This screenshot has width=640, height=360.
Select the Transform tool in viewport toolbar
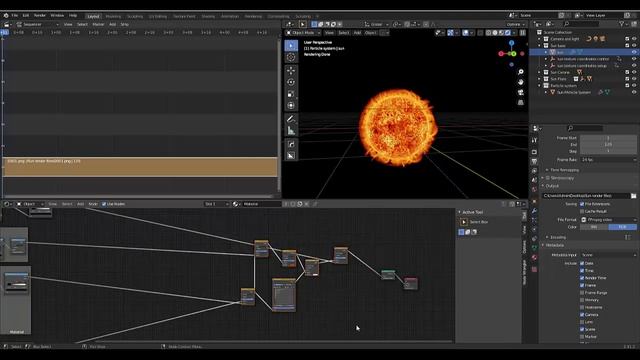[x=291, y=105]
